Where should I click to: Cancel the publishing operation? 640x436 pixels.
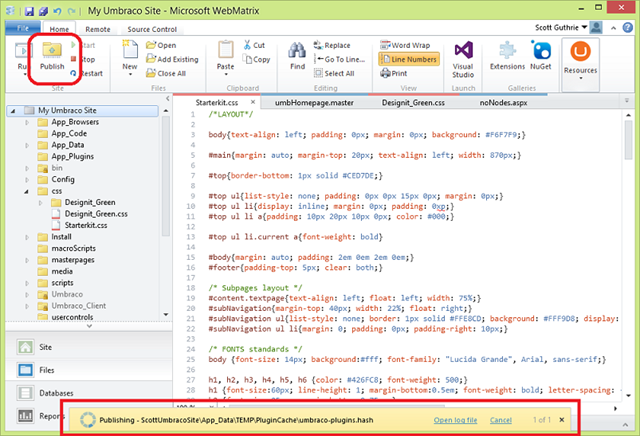click(500, 420)
